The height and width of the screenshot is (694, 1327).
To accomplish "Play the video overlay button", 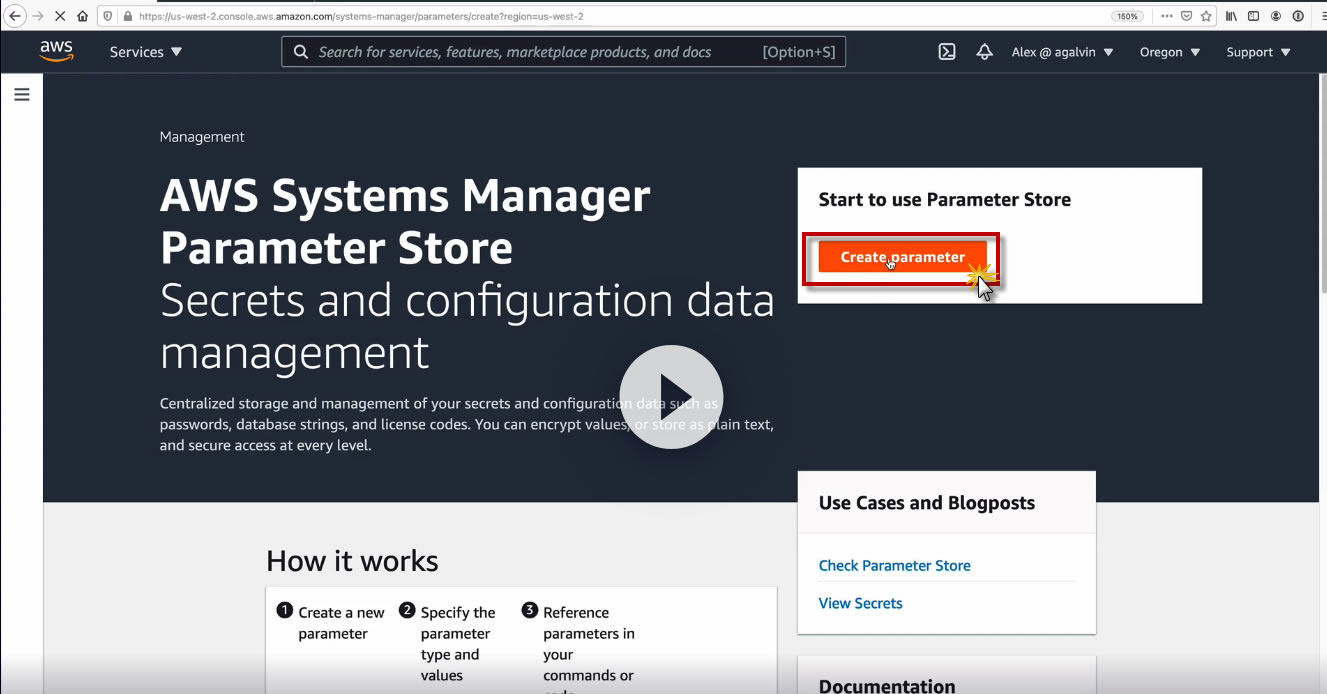I will tap(671, 396).
